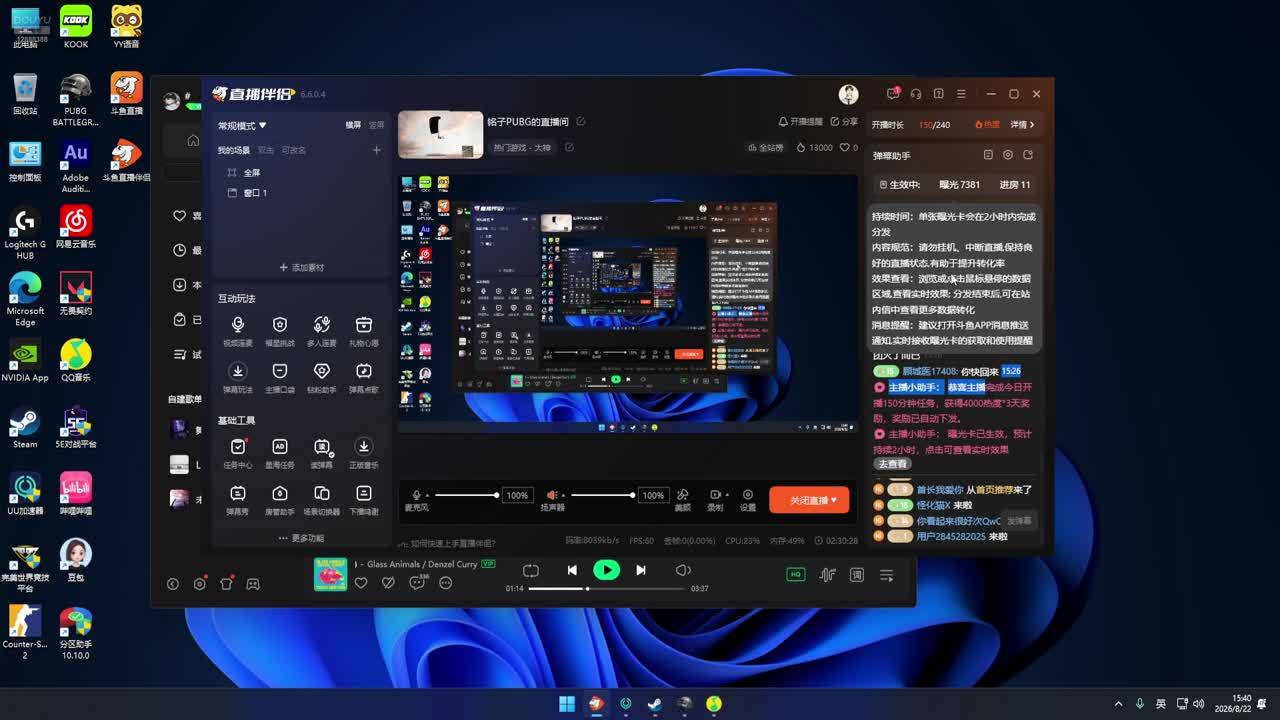Click the 分享 share button

click(844, 122)
